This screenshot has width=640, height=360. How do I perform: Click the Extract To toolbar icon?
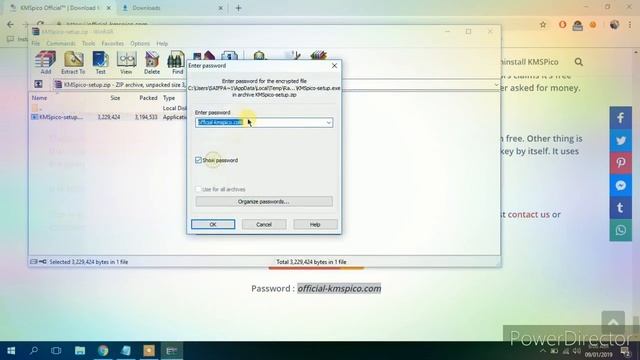[x=73, y=62]
